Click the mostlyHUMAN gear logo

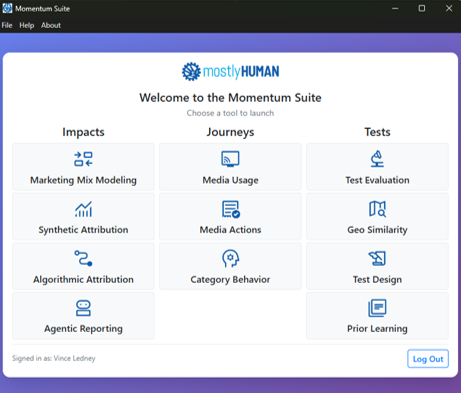(x=191, y=71)
